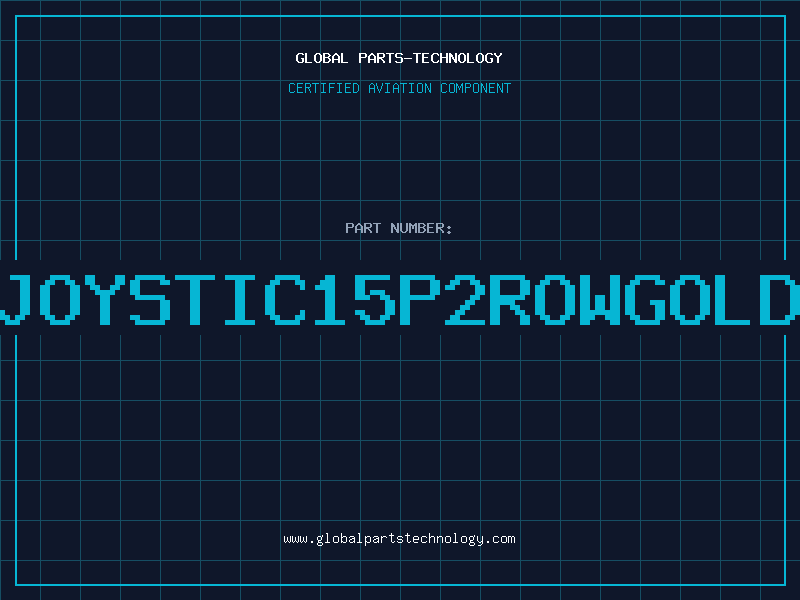
Task: Open the www.globalpartstechnology.com link
Action: (x=399, y=539)
